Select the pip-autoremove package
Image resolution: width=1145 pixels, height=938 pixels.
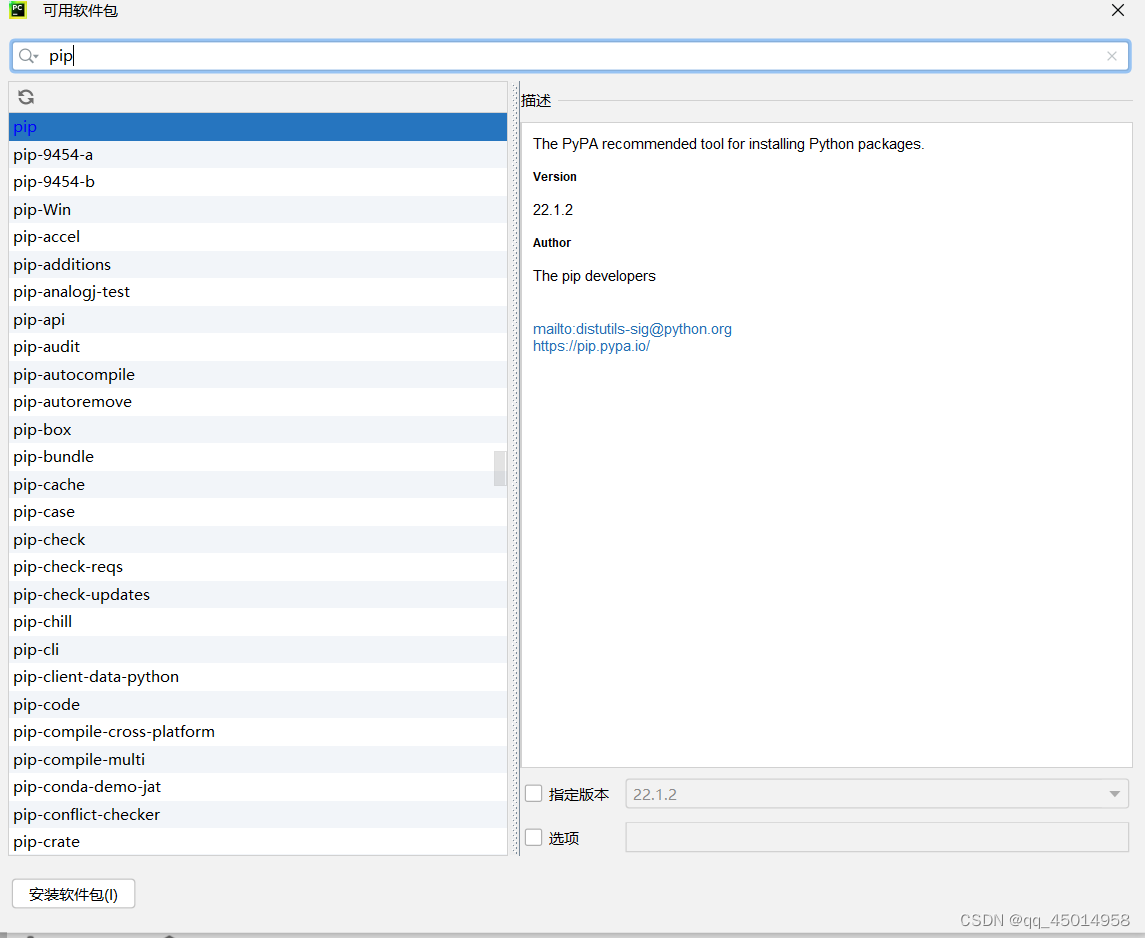pos(258,402)
